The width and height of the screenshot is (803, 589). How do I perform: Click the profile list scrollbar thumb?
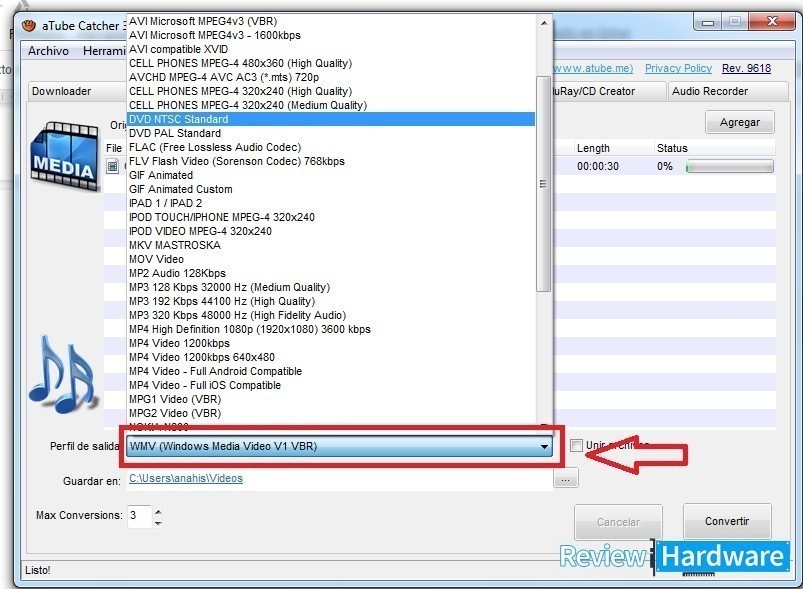pos(543,184)
